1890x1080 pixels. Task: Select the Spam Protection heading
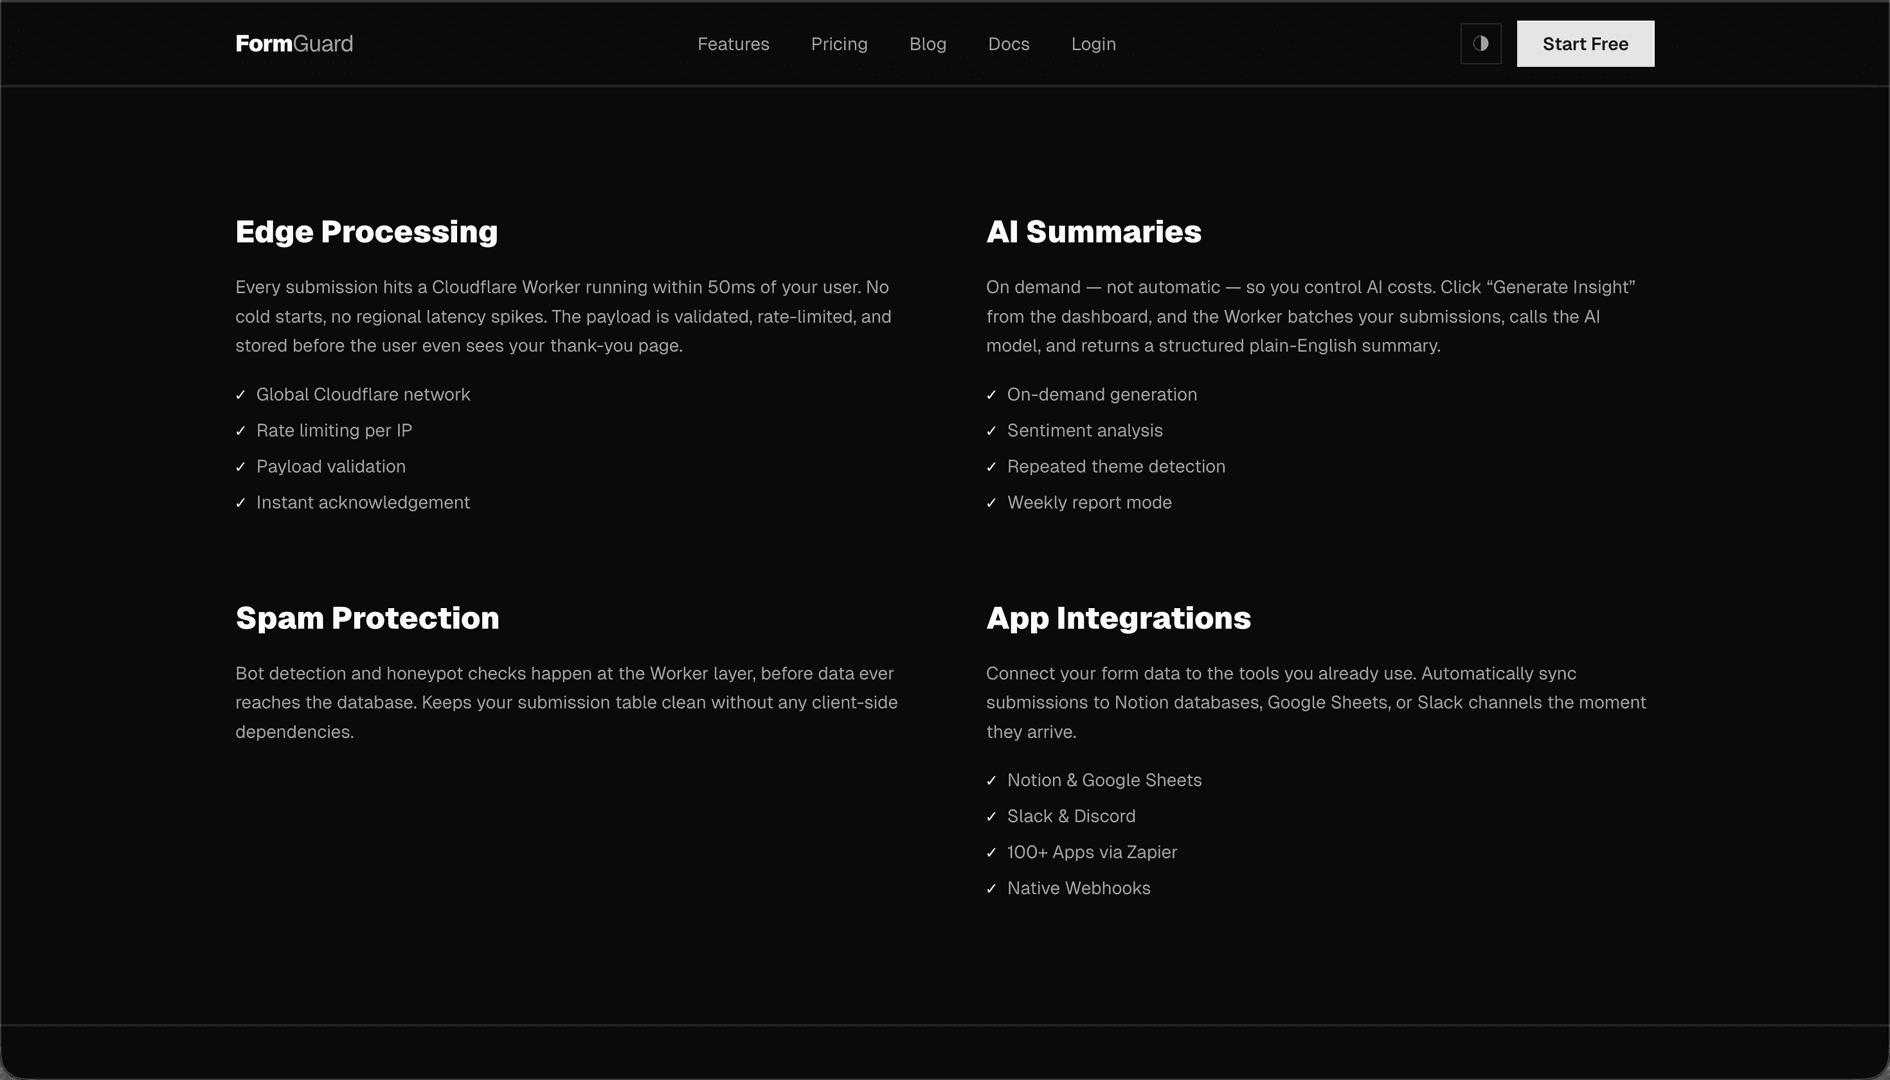[366, 618]
